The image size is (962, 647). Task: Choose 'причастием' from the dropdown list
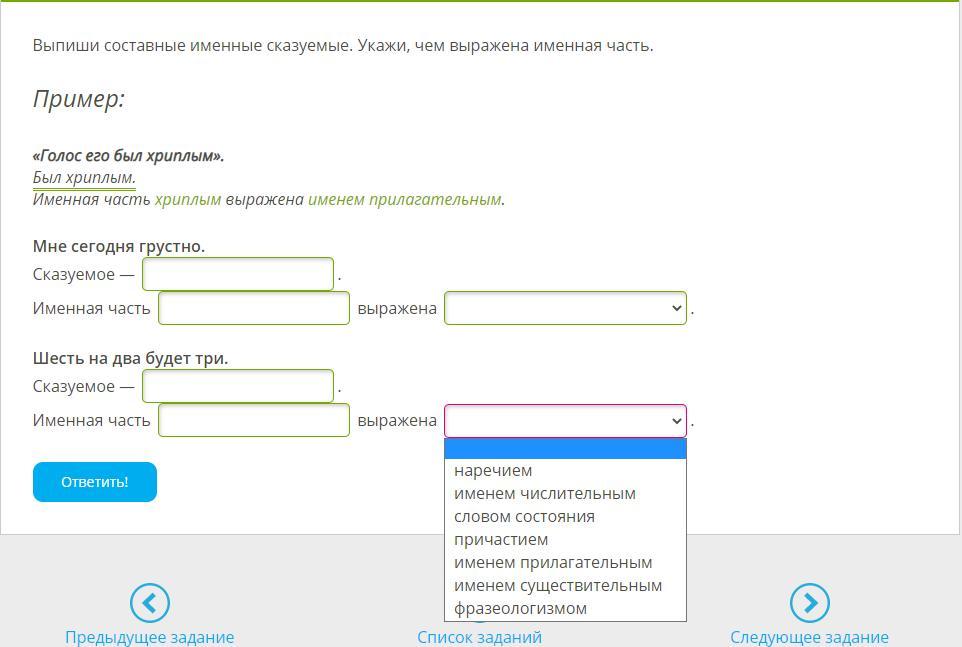click(565, 540)
